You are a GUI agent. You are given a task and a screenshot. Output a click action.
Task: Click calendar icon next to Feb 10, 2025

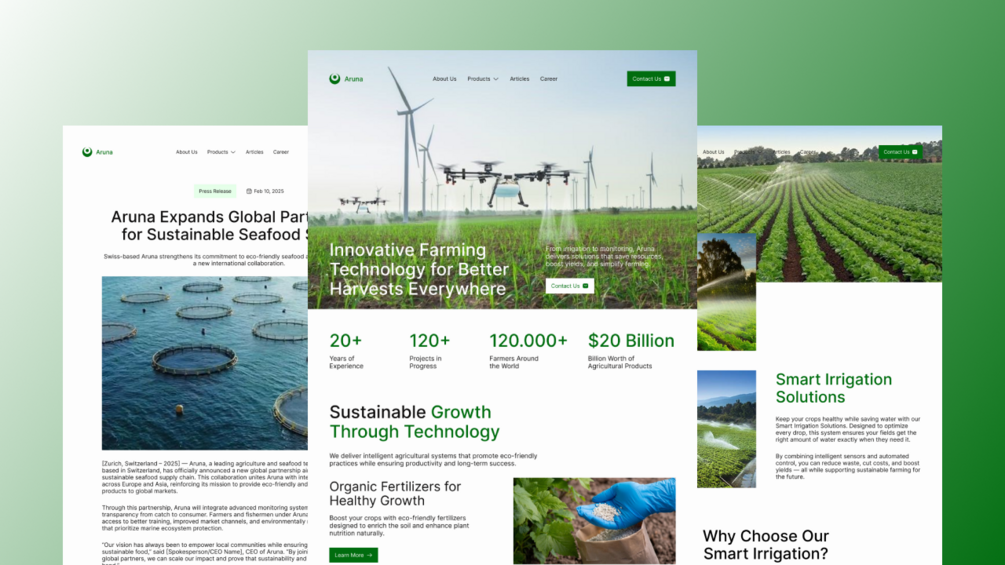[249, 191]
